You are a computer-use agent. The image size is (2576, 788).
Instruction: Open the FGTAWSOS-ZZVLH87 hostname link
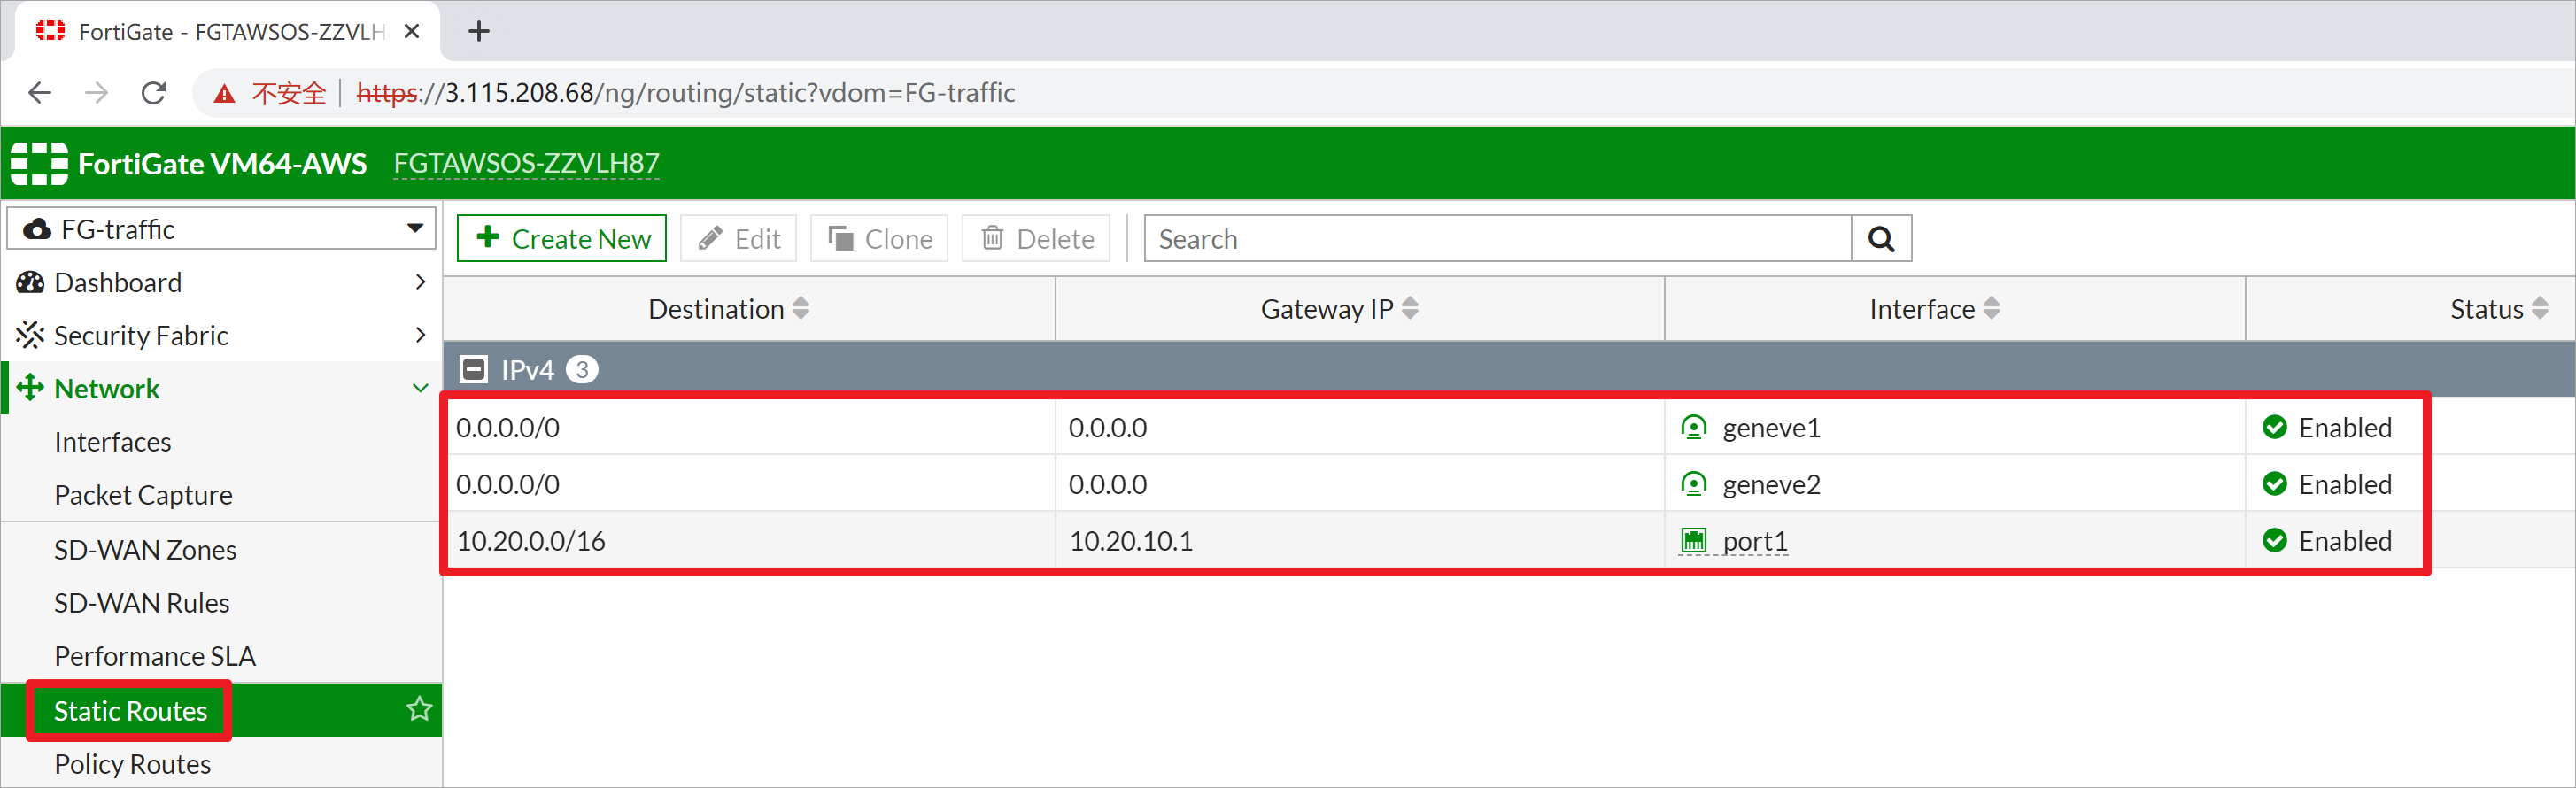pyautogui.click(x=526, y=163)
